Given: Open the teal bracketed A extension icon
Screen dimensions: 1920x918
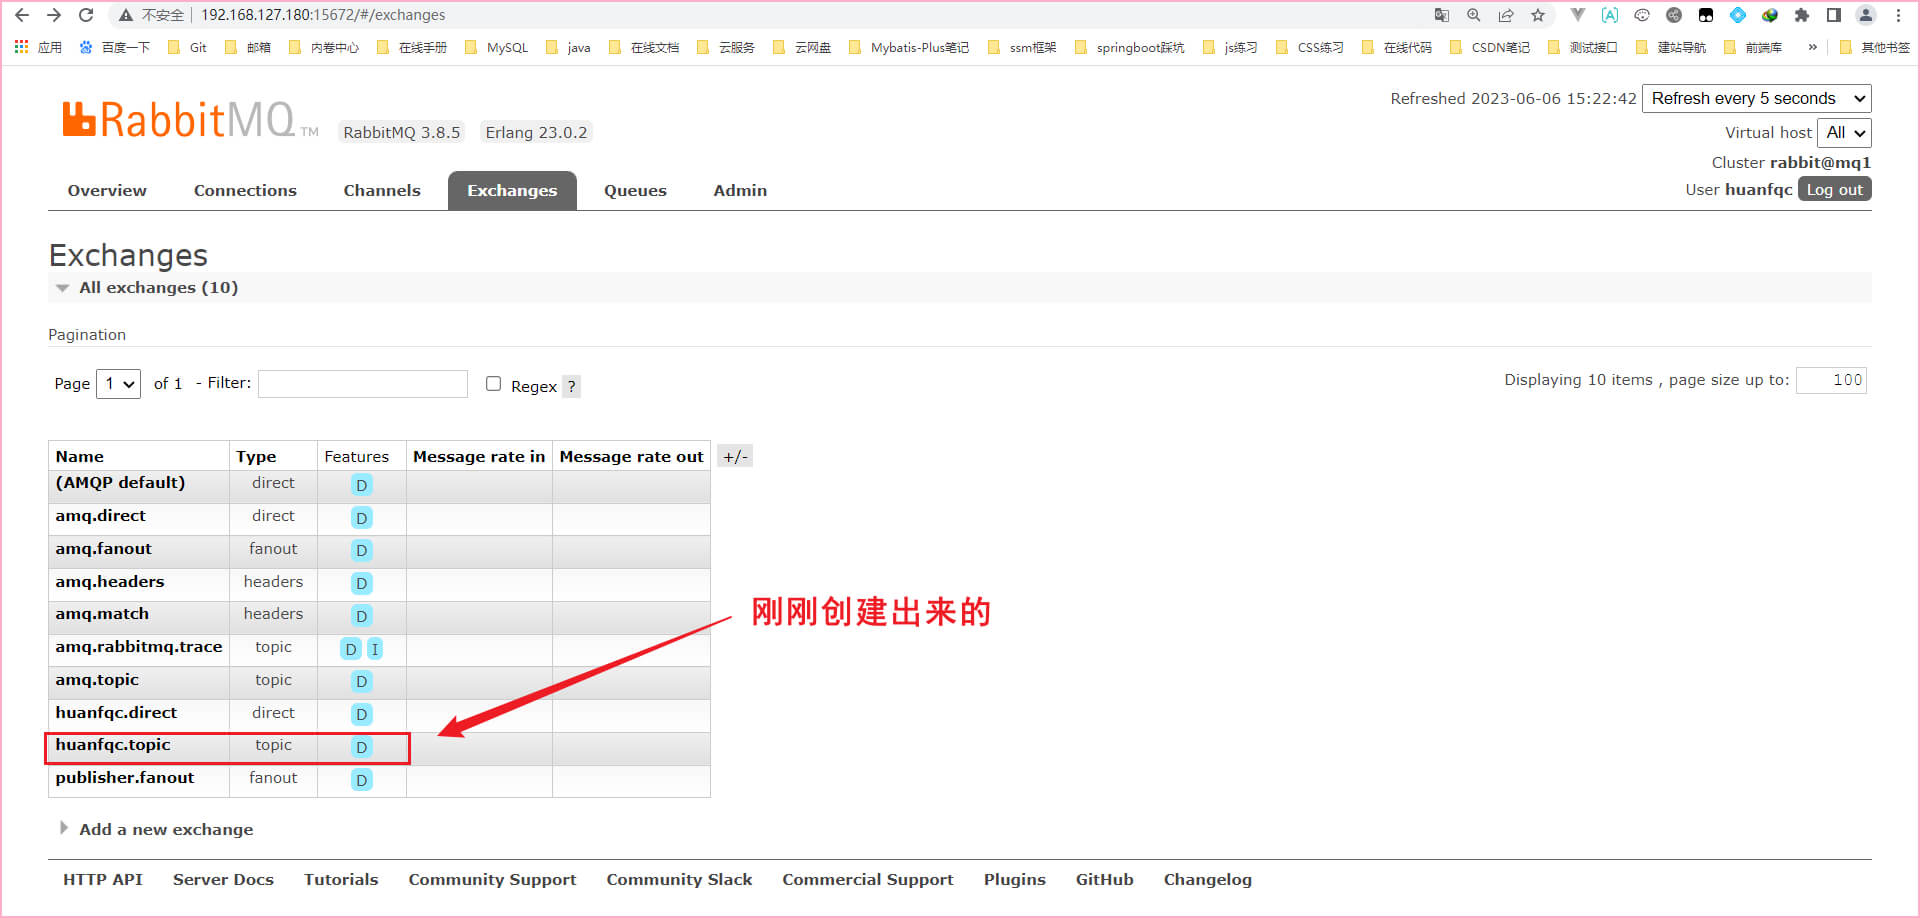Looking at the screenshot, I should click(x=1609, y=15).
